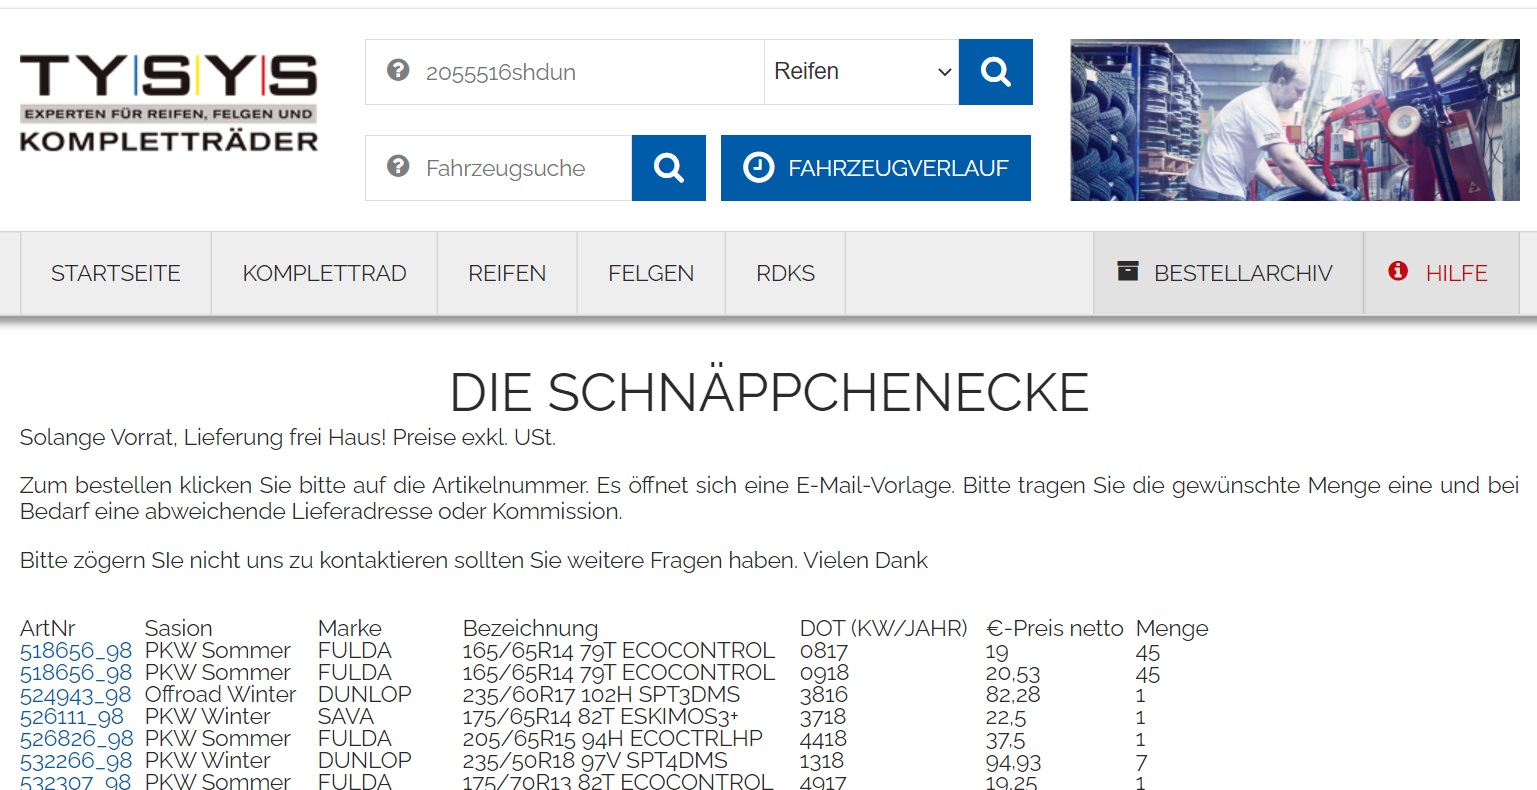Click the TYSYS logo
The width and height of the screenshot is (1537, 790).
[168, 104]
